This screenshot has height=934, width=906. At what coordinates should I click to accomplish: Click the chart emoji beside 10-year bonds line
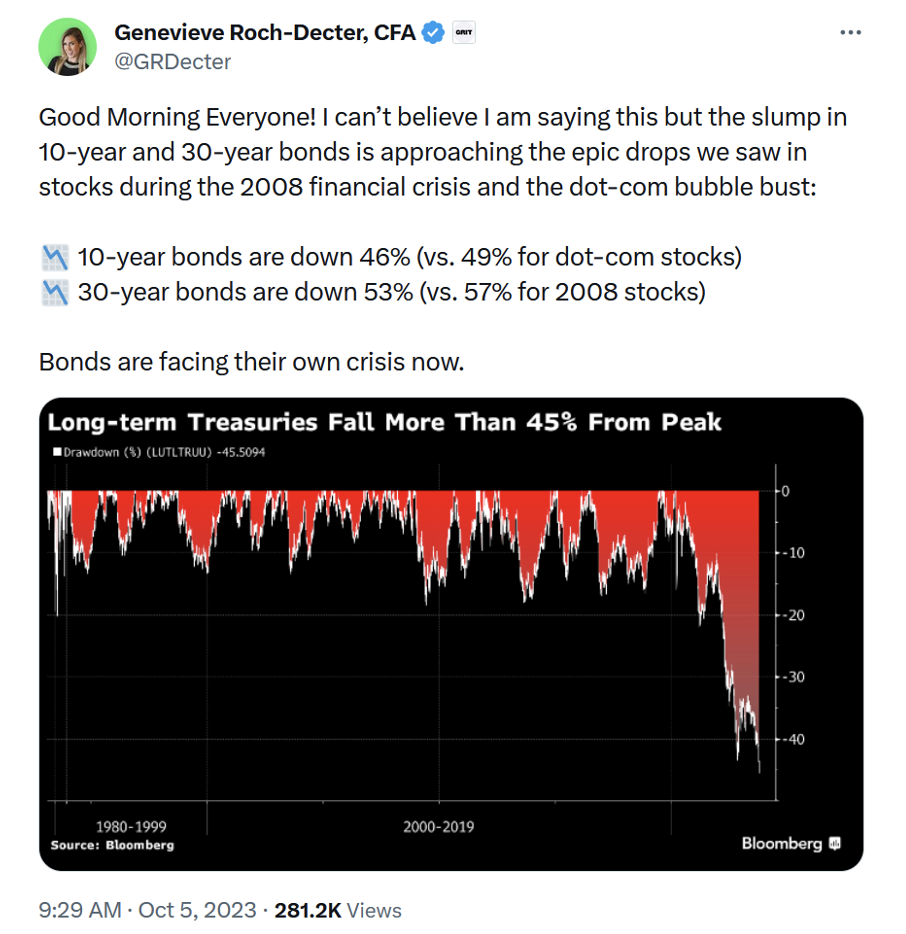click(x=54, y=257)
